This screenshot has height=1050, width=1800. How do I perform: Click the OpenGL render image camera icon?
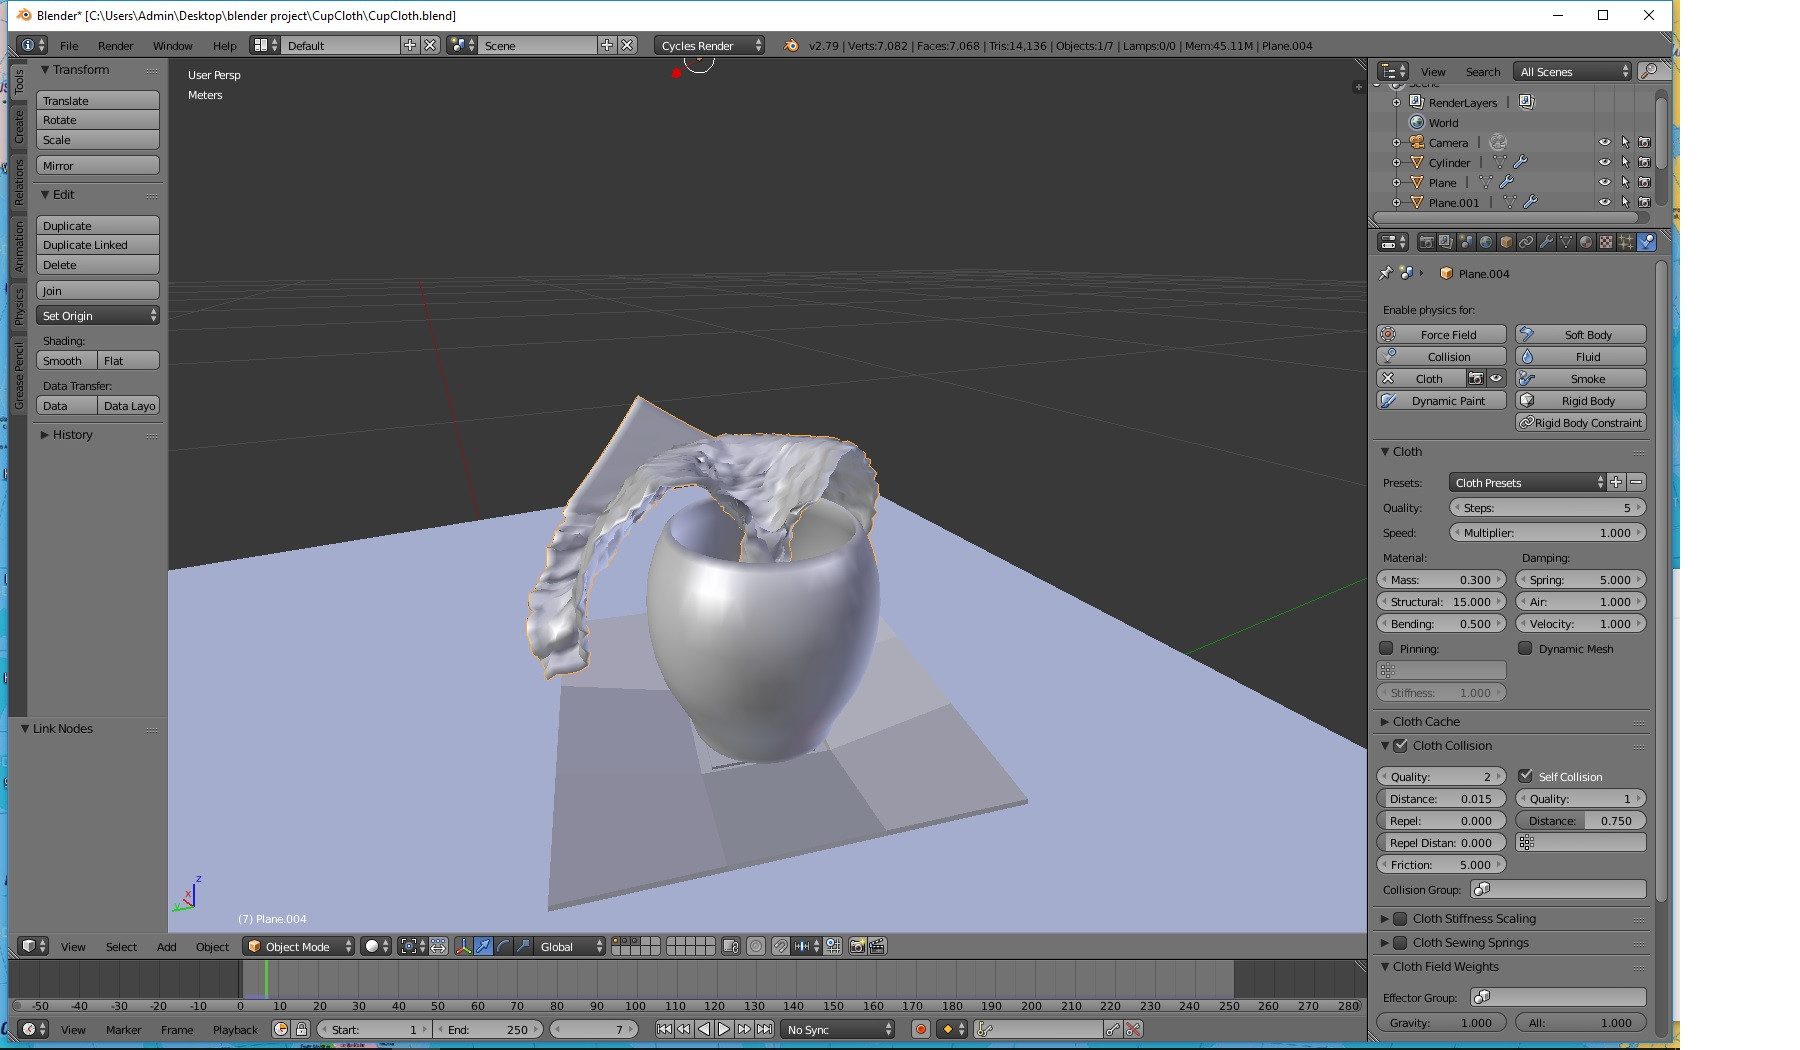tap(857, 946)
